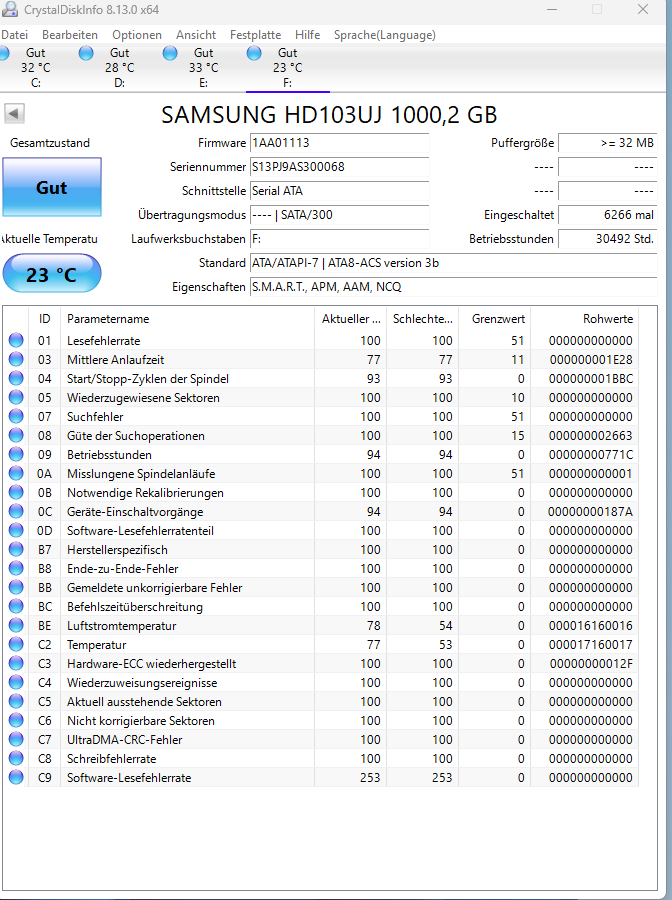Image resolution: width=672 pixels, height=900 pixels.
Task: Click the Grenzwert column header
Action: [495, 319]
